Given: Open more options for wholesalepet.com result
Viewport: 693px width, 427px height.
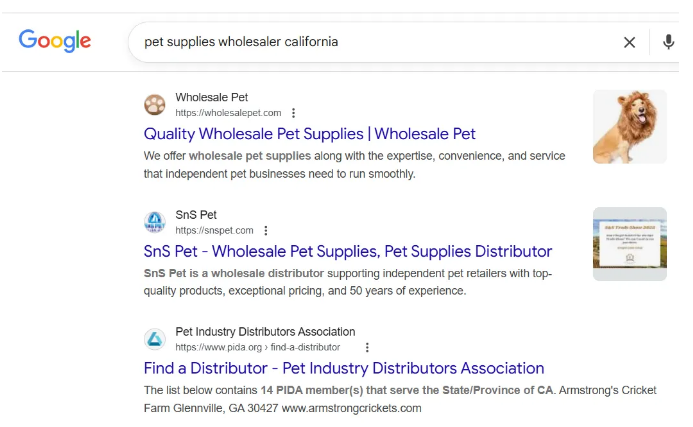Looking at the screenshot, I should coord(293,113).
